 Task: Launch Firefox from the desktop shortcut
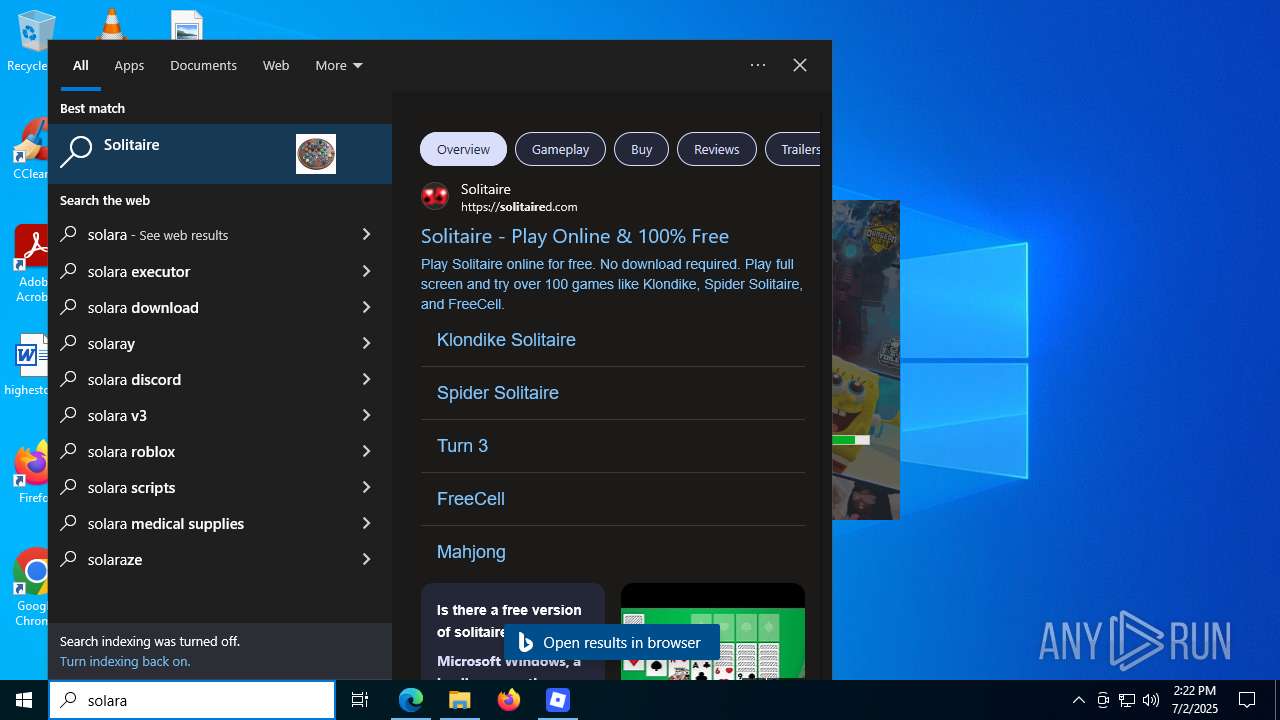click(32, 473)
